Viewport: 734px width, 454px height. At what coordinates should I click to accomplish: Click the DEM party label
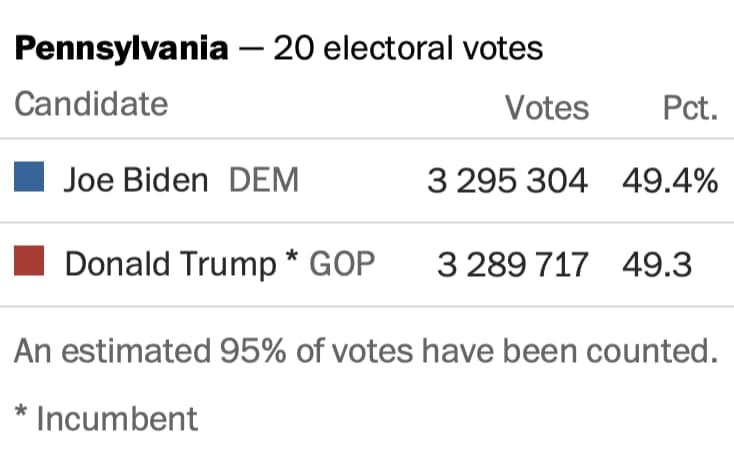point(264,180)
